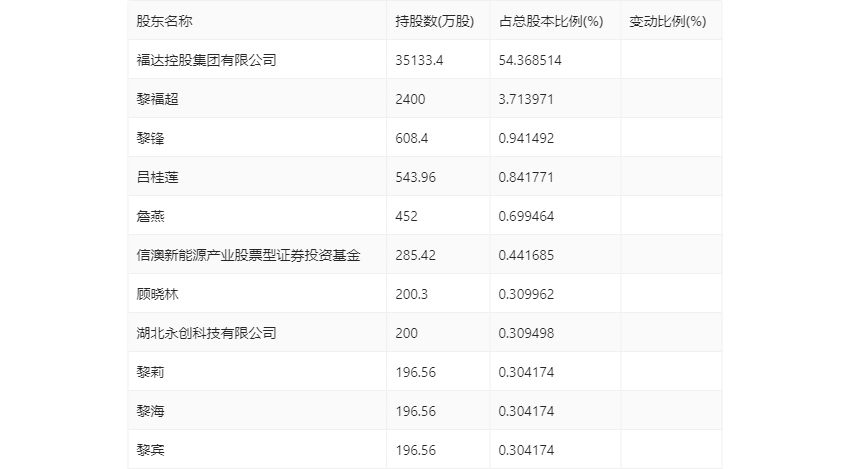Click 196.56 in the 黎莉 row
Viewport: 850px width, 469px height.
pos(415,372)
